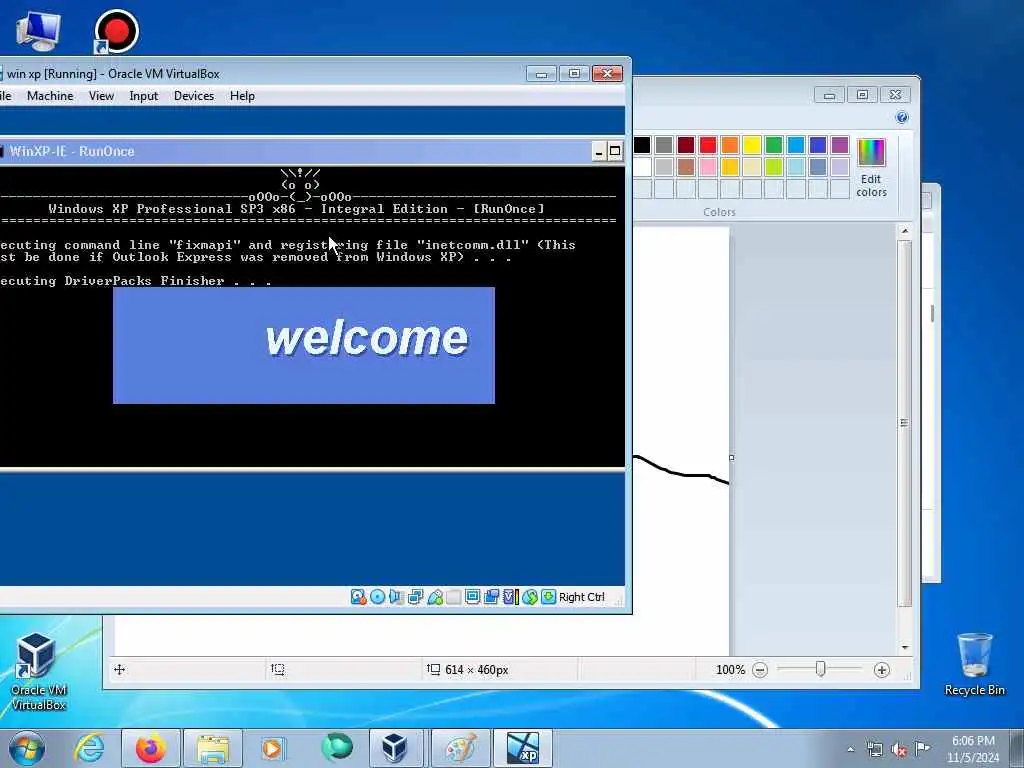1024x768 pixels.
Task: Open the Machine menu in VirtualBox
Action: (50, 96)
